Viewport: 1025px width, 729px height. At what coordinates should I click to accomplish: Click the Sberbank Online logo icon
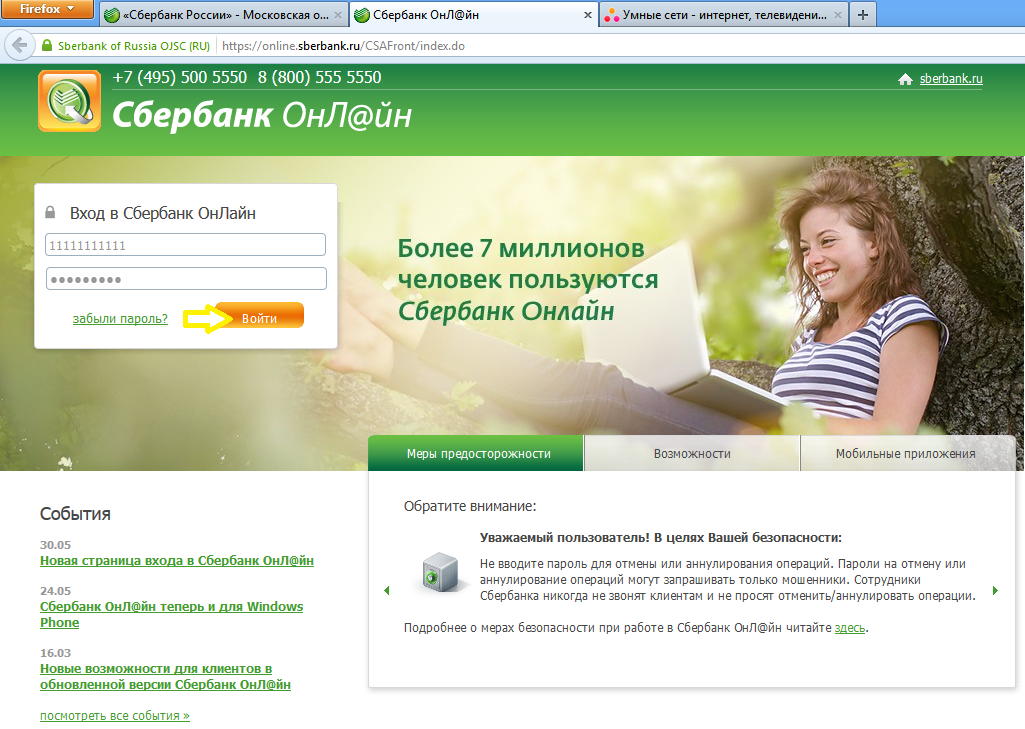69,101
